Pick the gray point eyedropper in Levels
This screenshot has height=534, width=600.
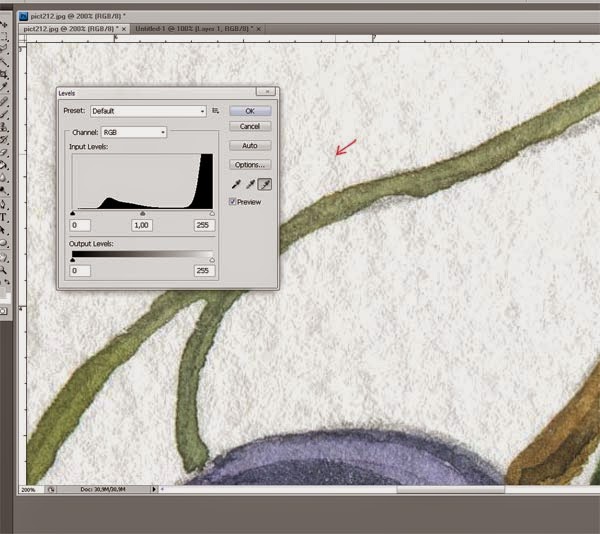click(x=250, y=184)
